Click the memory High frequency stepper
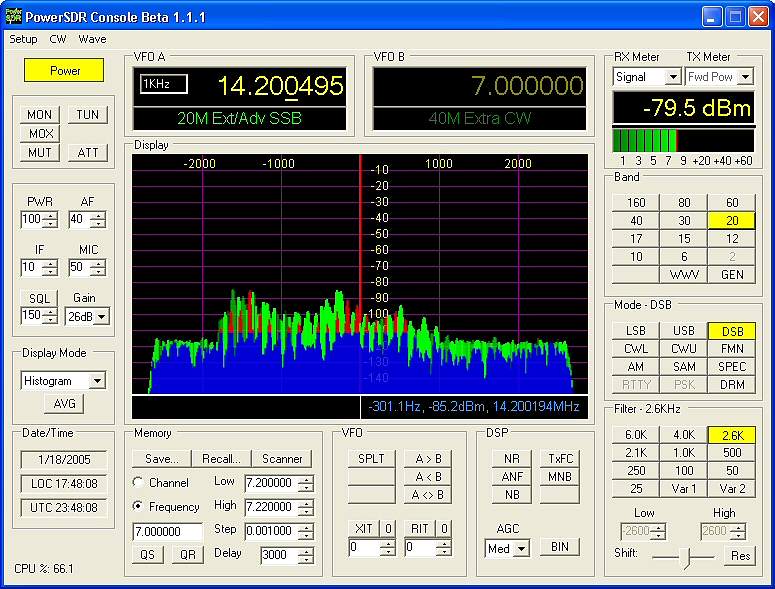775x589 pixels. [306, 507]
